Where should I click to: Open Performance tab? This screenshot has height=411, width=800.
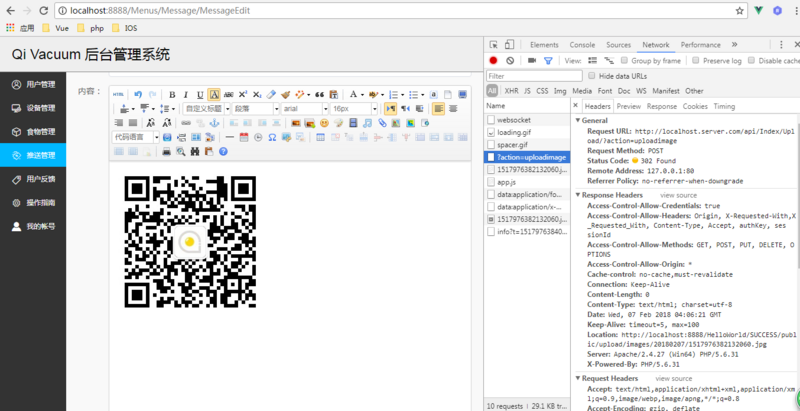[x=701, y=45]
